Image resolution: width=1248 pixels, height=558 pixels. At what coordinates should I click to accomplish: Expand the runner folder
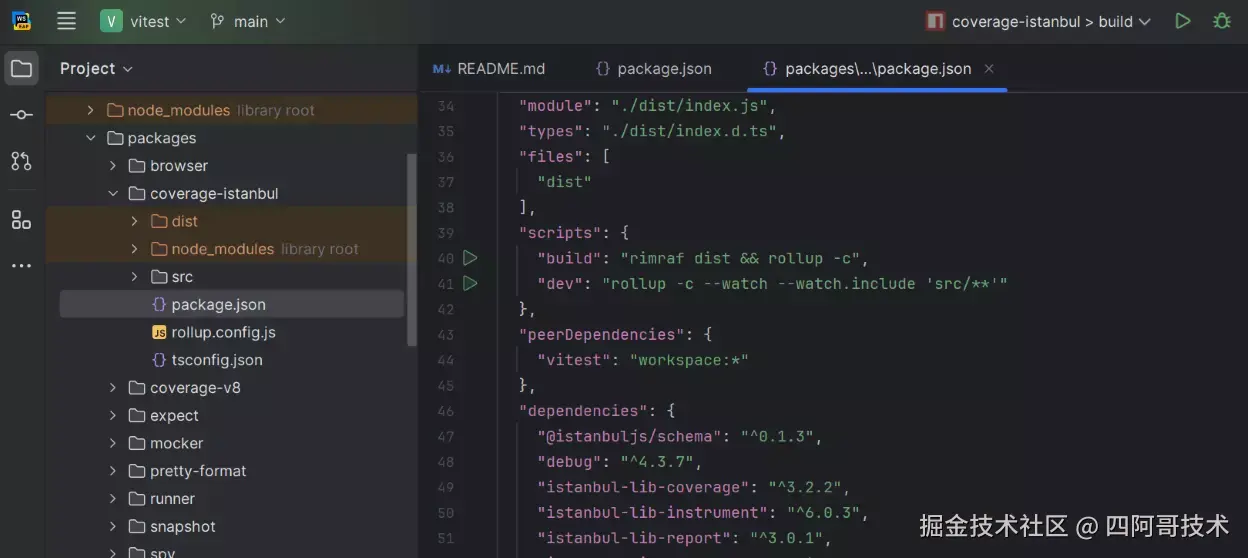click(x=113, y=499)
